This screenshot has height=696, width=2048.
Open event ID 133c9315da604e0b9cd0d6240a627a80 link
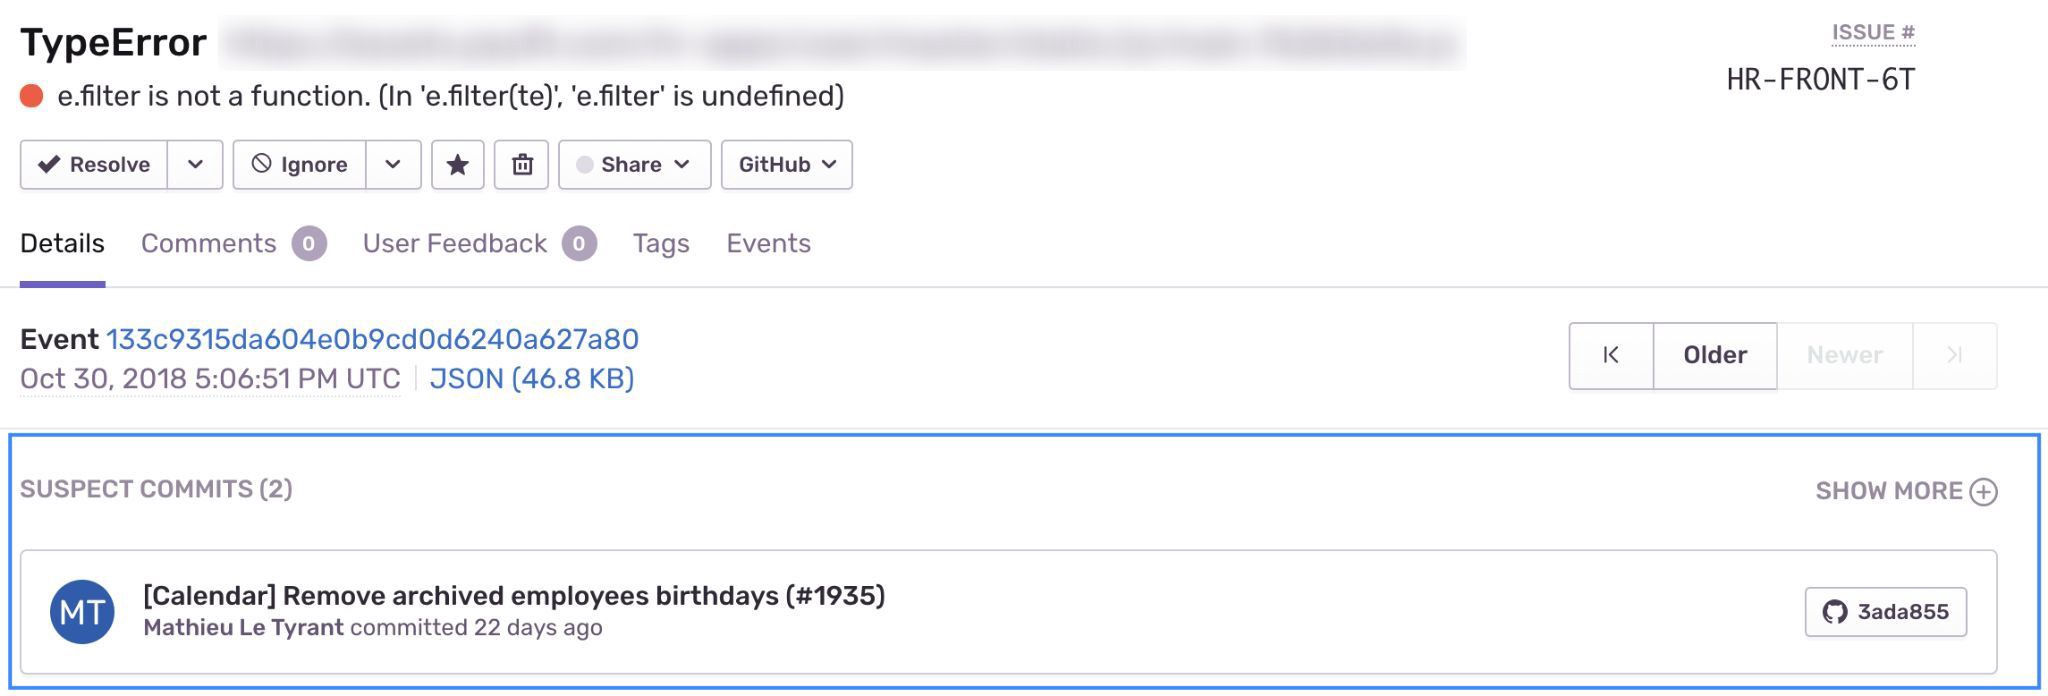click(x=373, y=339)
